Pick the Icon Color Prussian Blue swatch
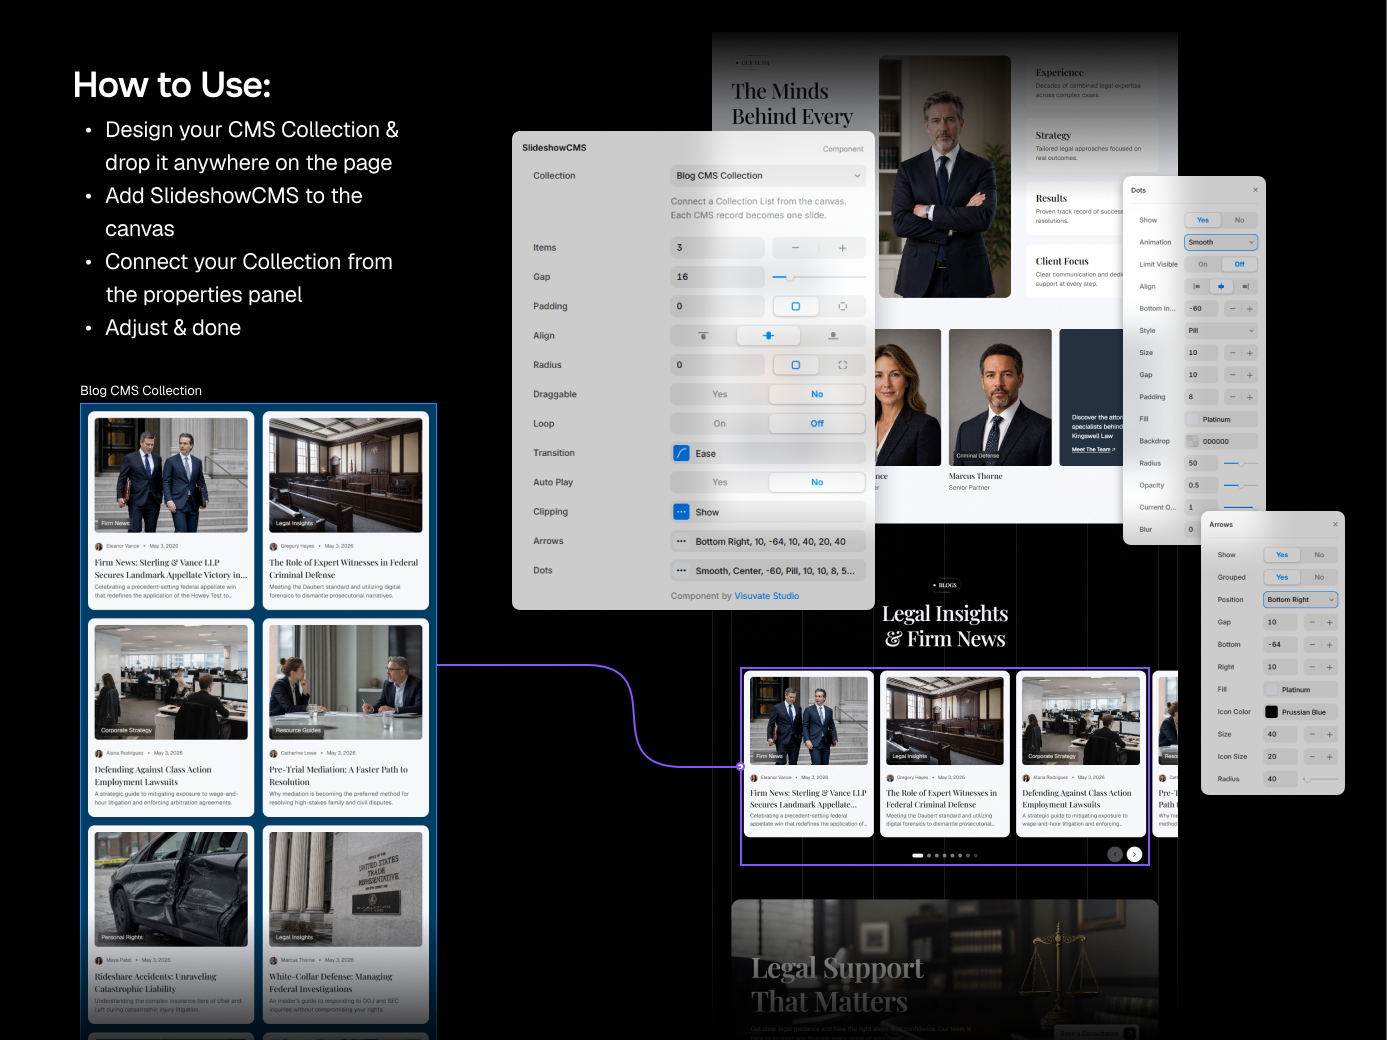This screenshot has width=1387, height=1040. pos(1272,712)
